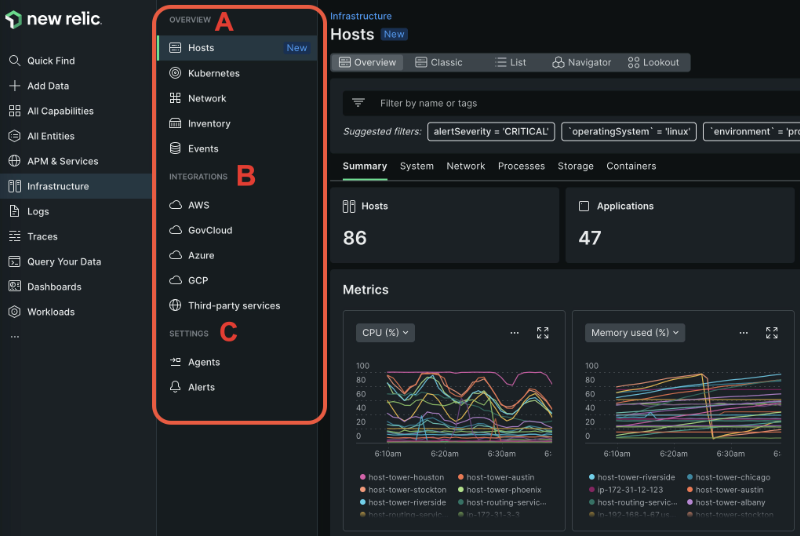Switch to the Overview view
Screen dimensions: 800x536
click(x=367, y=62)
